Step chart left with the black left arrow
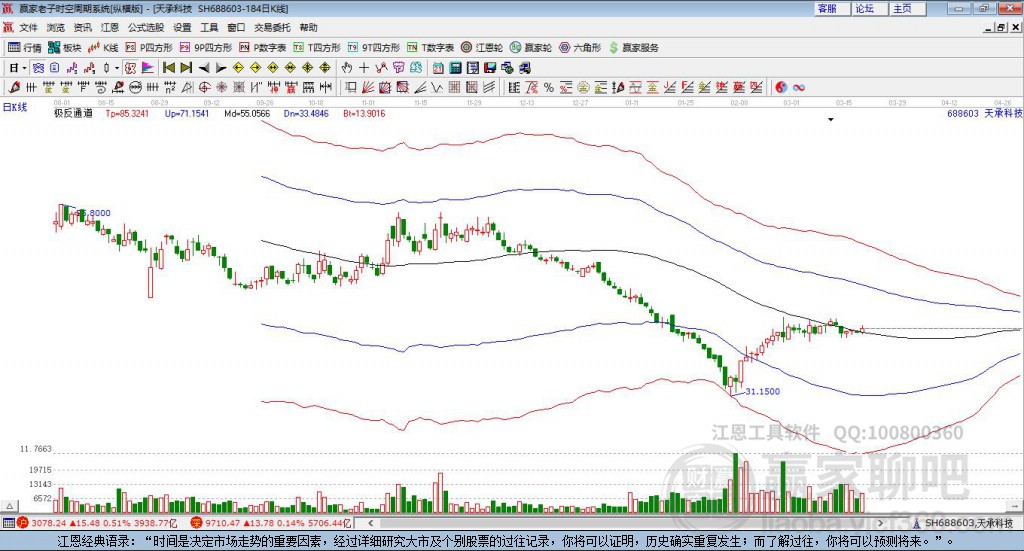Viewport: 1024px width, 551px height. [204, 68]
